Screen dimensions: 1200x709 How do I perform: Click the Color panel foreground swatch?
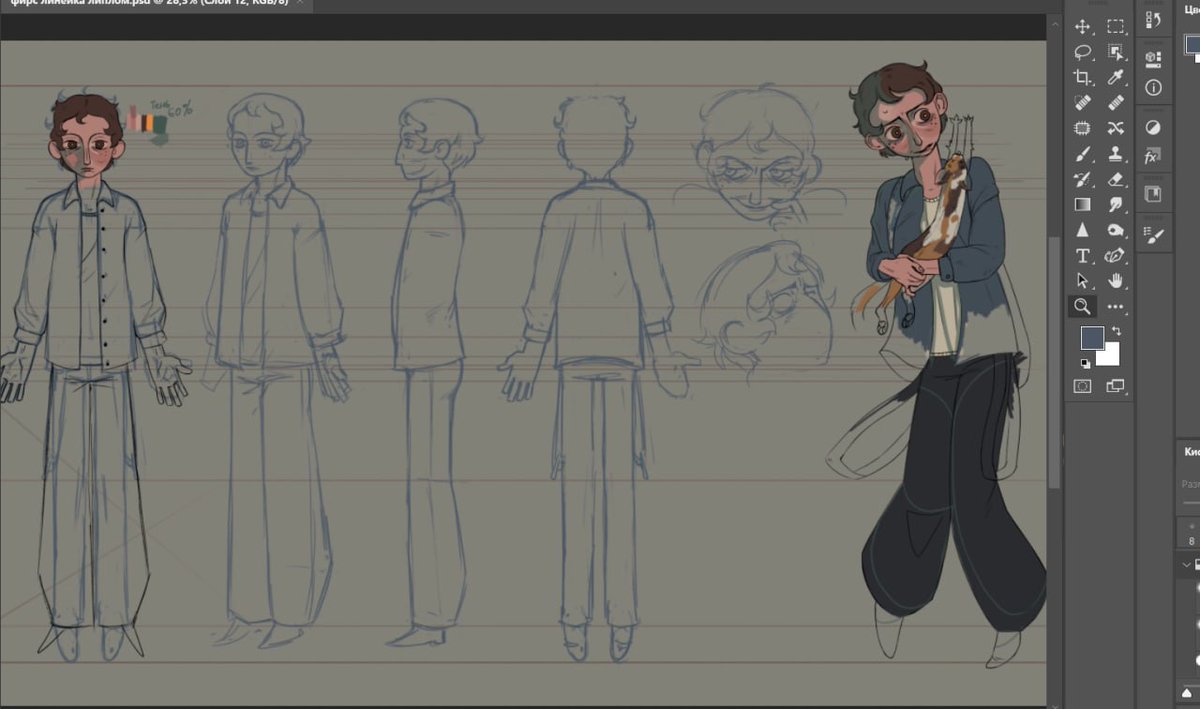(x=1192, y=45)
